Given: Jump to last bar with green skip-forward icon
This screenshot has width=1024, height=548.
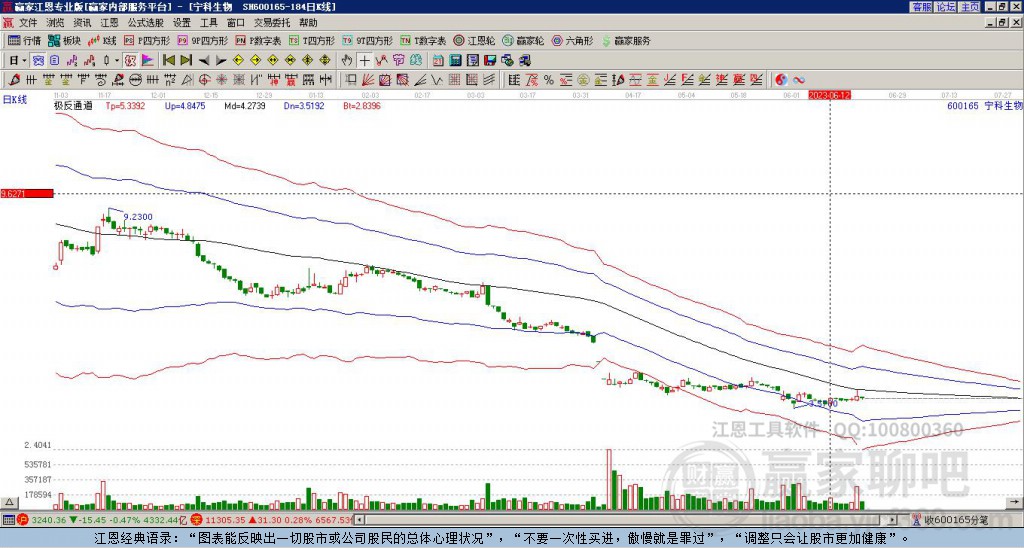Looking at the screenshot, I should [186, 61].
